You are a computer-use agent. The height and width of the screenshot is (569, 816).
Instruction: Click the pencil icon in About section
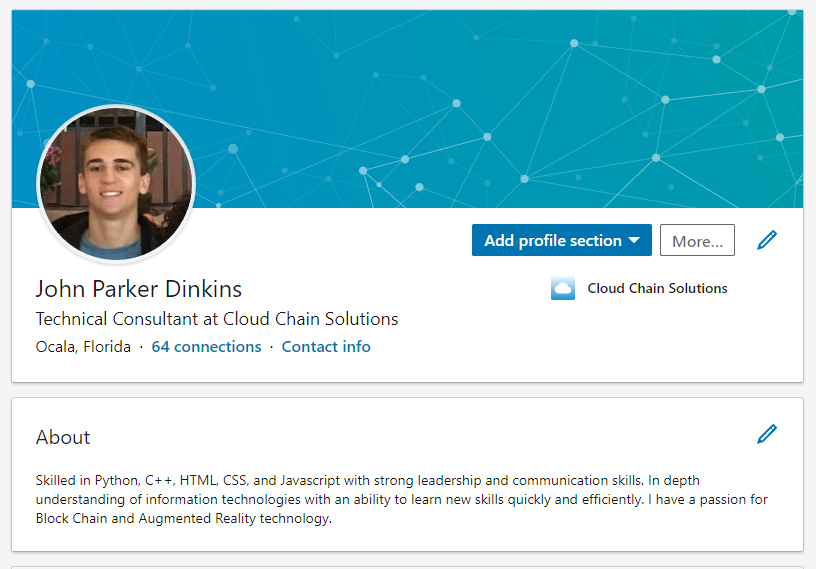pyautogui.click(x=767, y=434)
